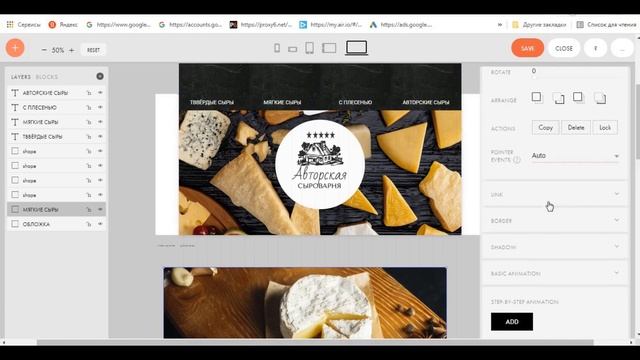Hide the first shape layer

pyautogui.click(x=100, y=151)
